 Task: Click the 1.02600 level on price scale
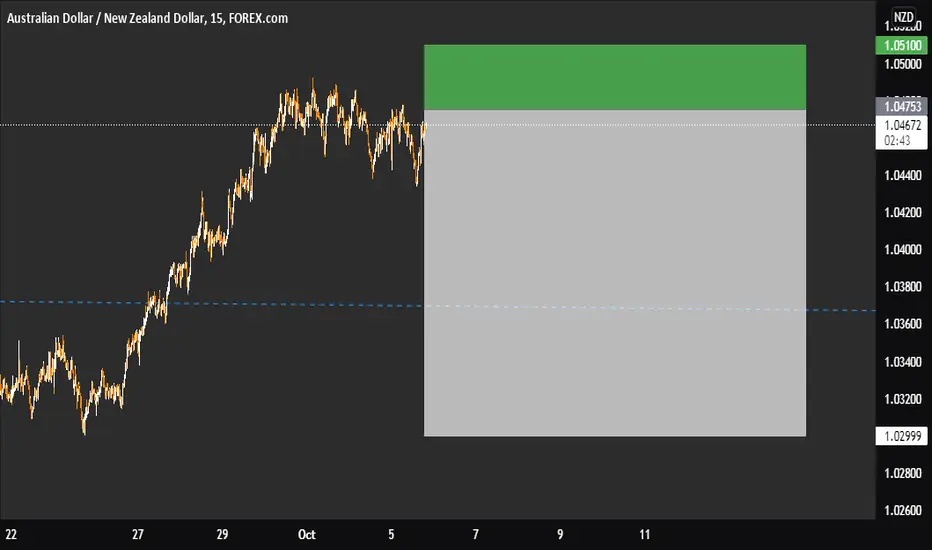tap(902, 511)
